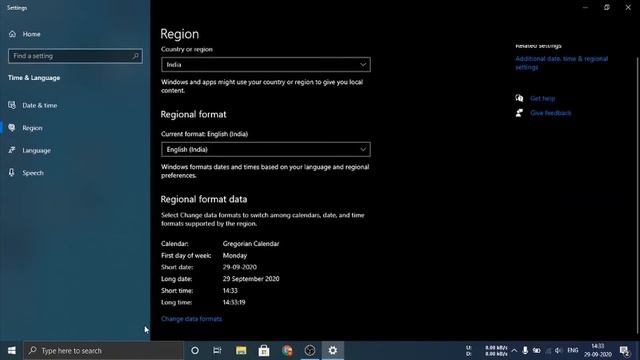640x360 pixels.
Task: Click the Give feedback person icon
Action: (x=519, y=113)
